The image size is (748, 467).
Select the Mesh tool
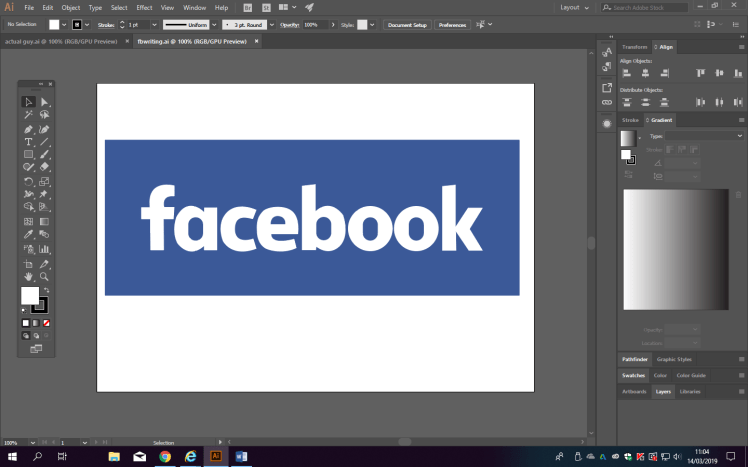(x=28, y=222)
